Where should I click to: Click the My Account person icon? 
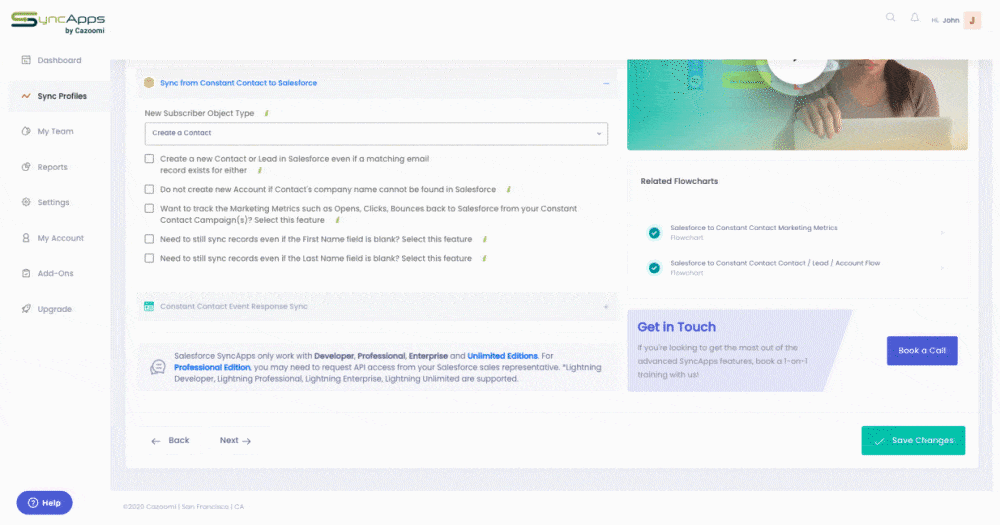point(26,238)
